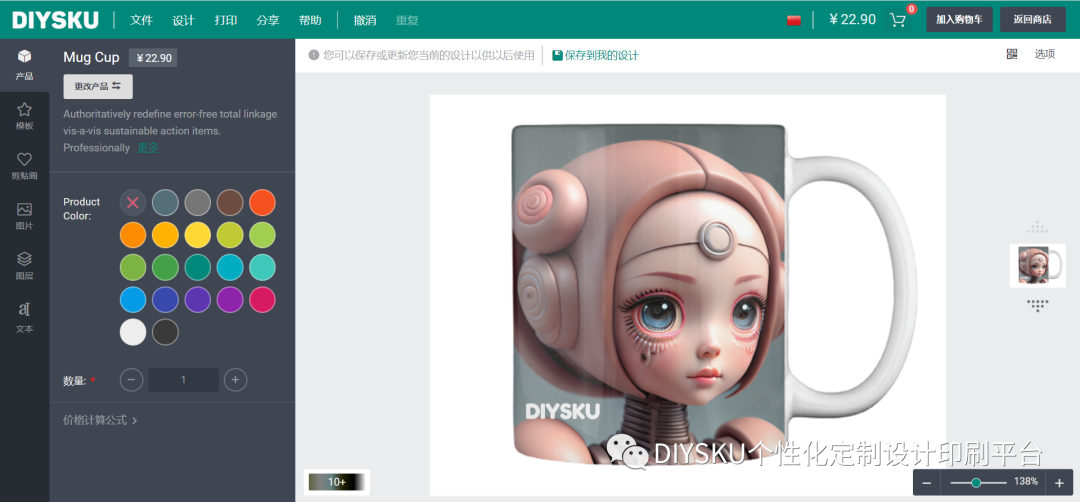Open the 剪贴画 clipart heart tab
This screenshot has height=502, width=1080.
click(x=24, y=166)
